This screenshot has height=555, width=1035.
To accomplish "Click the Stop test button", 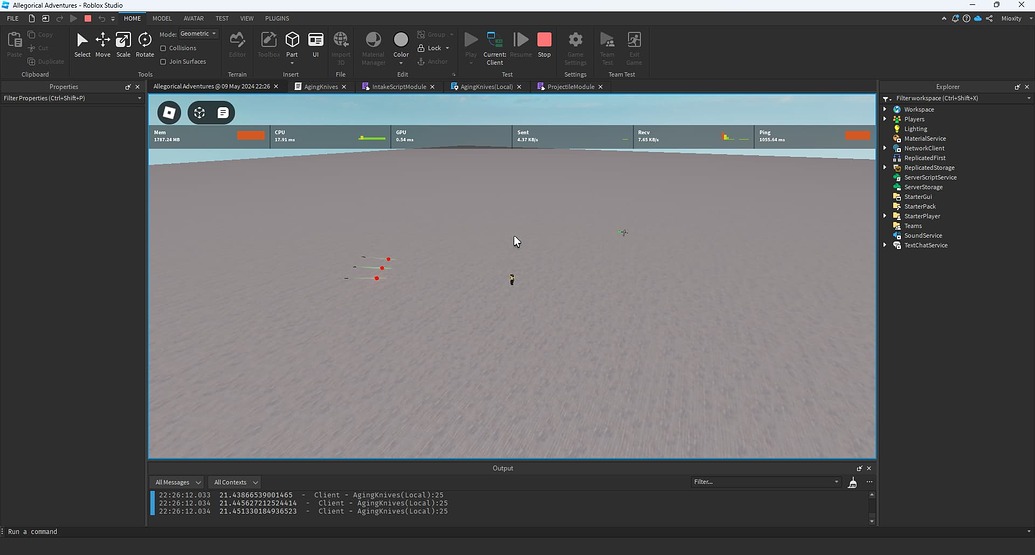I will click(x=544, y=44).
